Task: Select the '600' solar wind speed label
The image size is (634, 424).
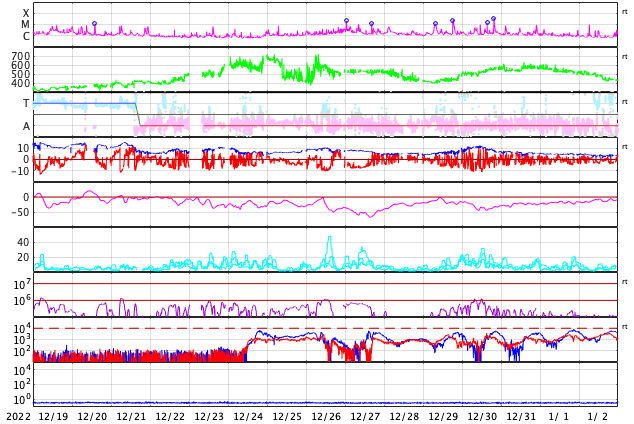Action: (x=21, y=65)
